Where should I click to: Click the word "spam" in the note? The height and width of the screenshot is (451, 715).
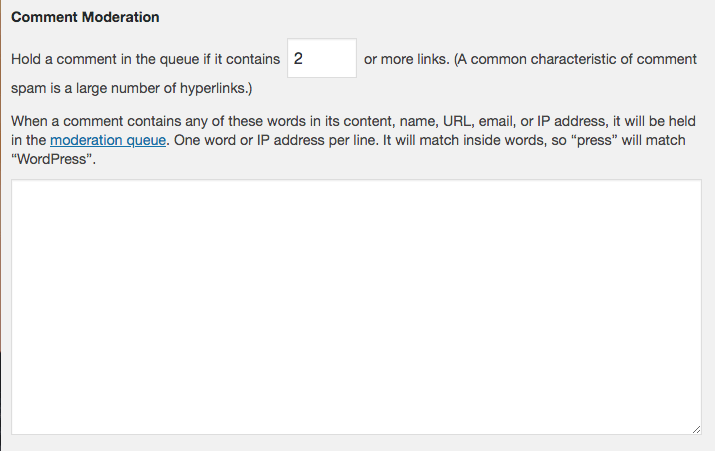point(29,87)
